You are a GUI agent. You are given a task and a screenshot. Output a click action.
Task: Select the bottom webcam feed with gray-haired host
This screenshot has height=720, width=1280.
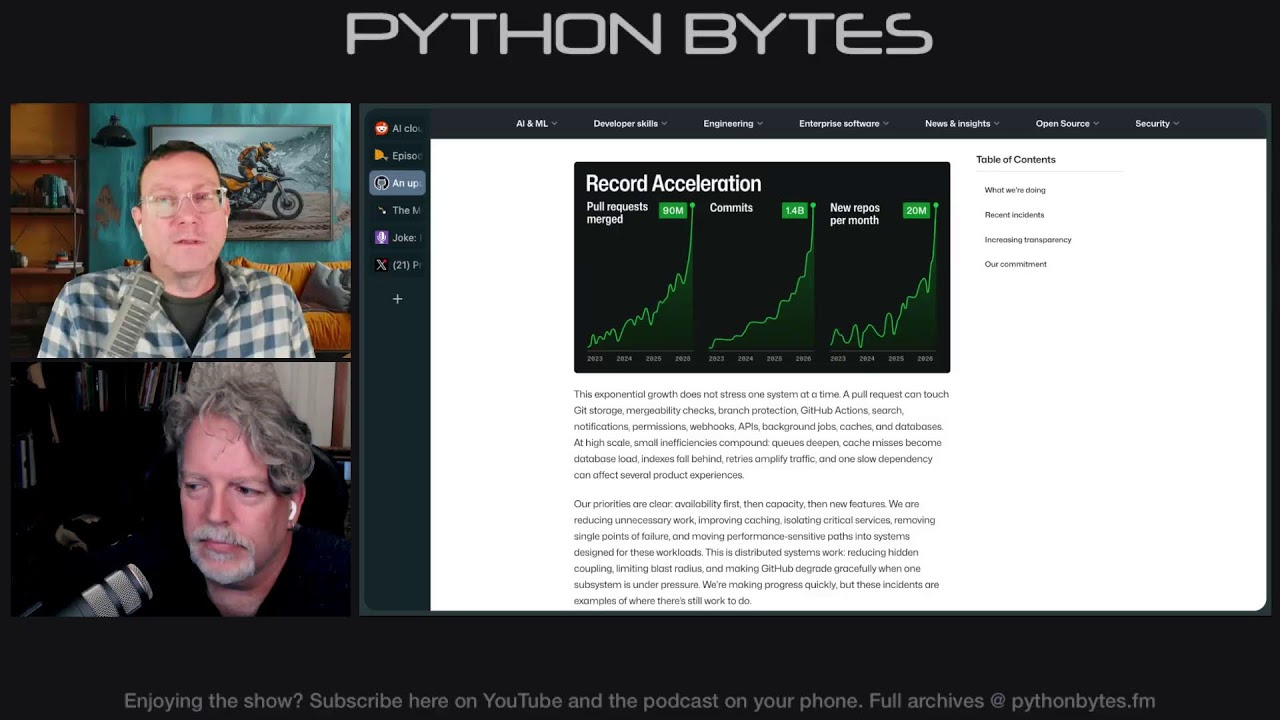pyautogui.click(x=181, y=489)
